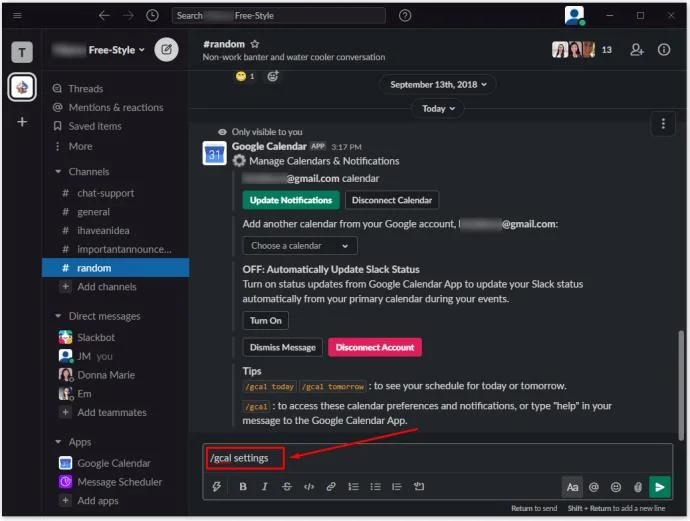690x521 pixels.
Task: Click Update Notifications button
Action: point(291,200)
